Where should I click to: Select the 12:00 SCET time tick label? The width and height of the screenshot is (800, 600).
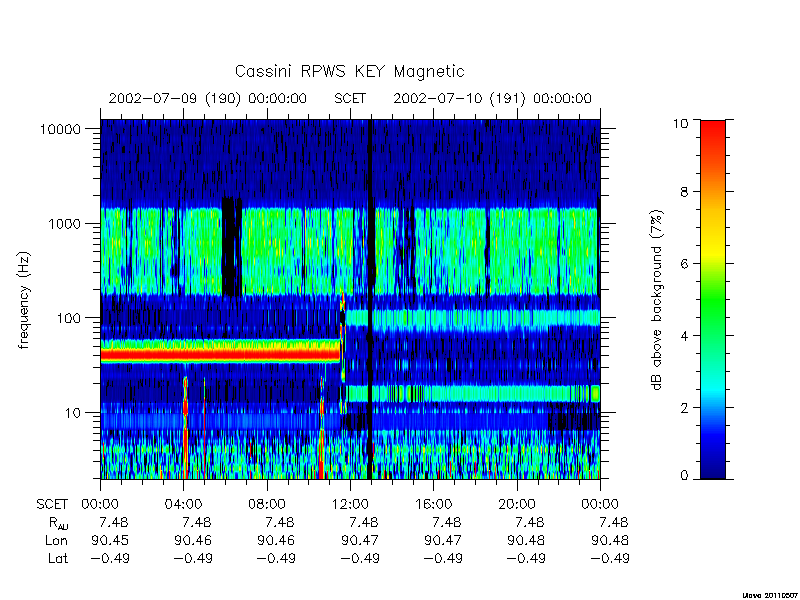(350, 504)
